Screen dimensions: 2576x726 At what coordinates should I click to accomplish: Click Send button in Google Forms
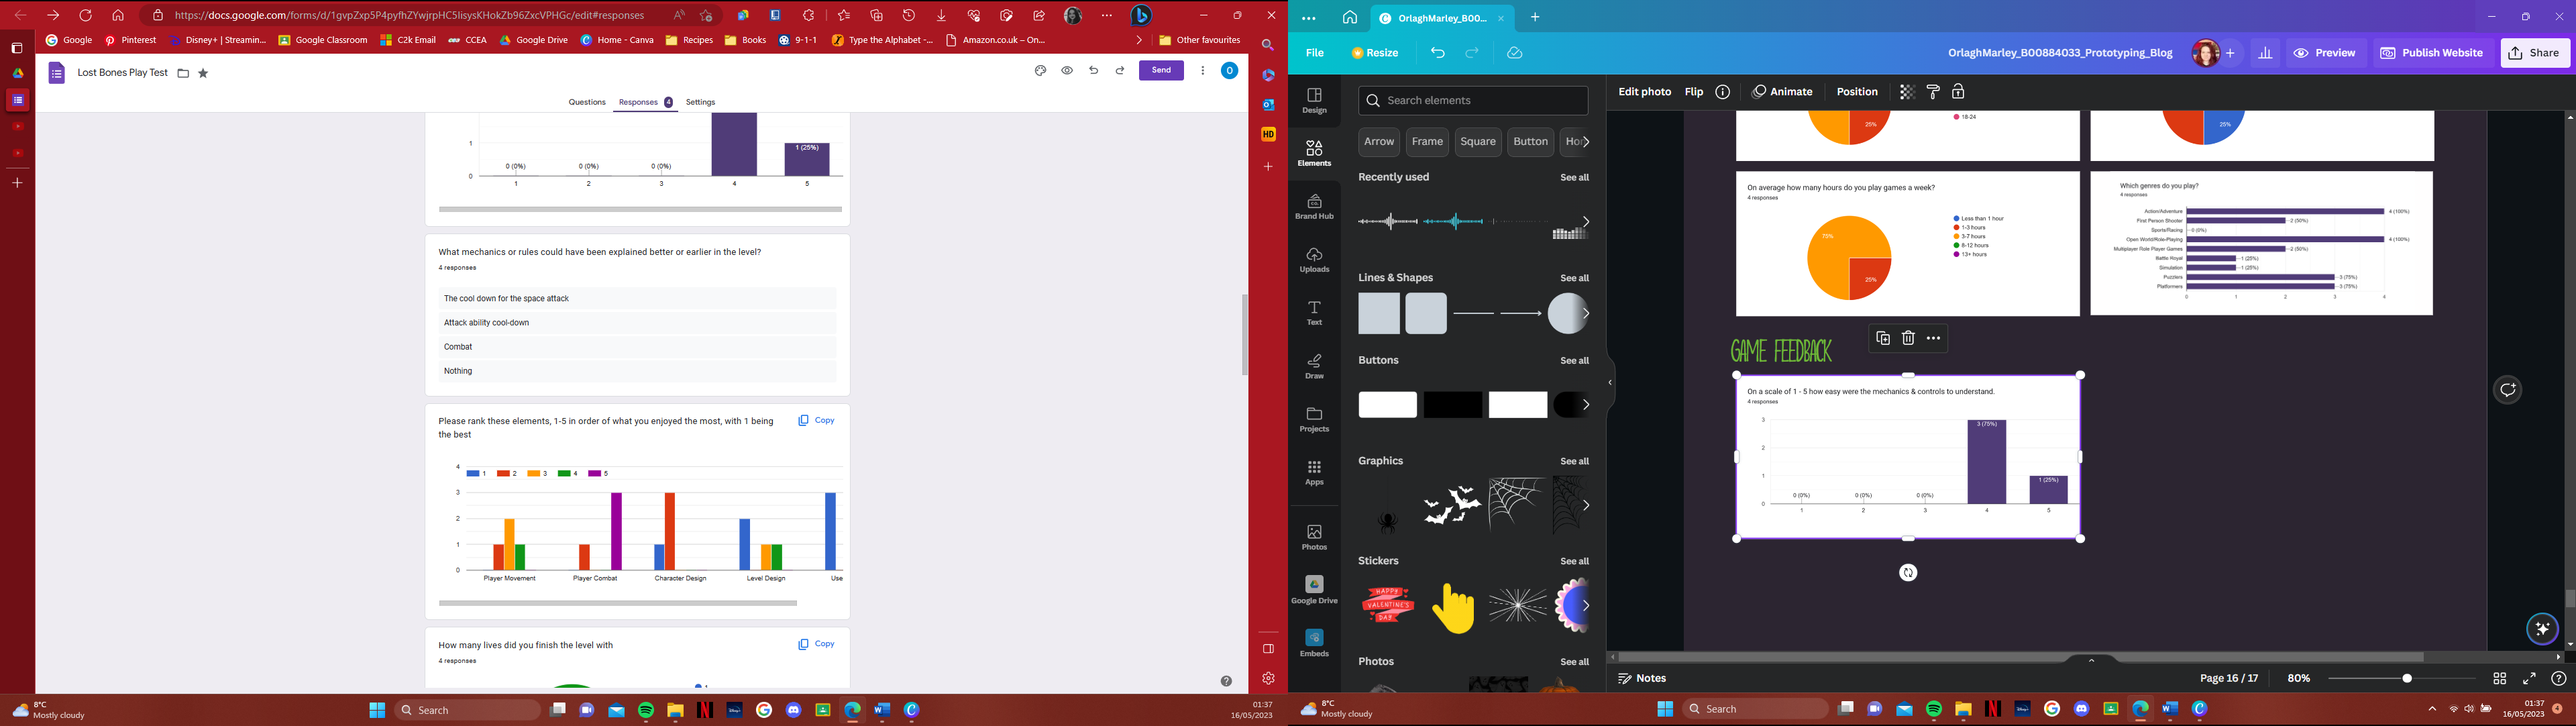click(x=1161, y=70)
